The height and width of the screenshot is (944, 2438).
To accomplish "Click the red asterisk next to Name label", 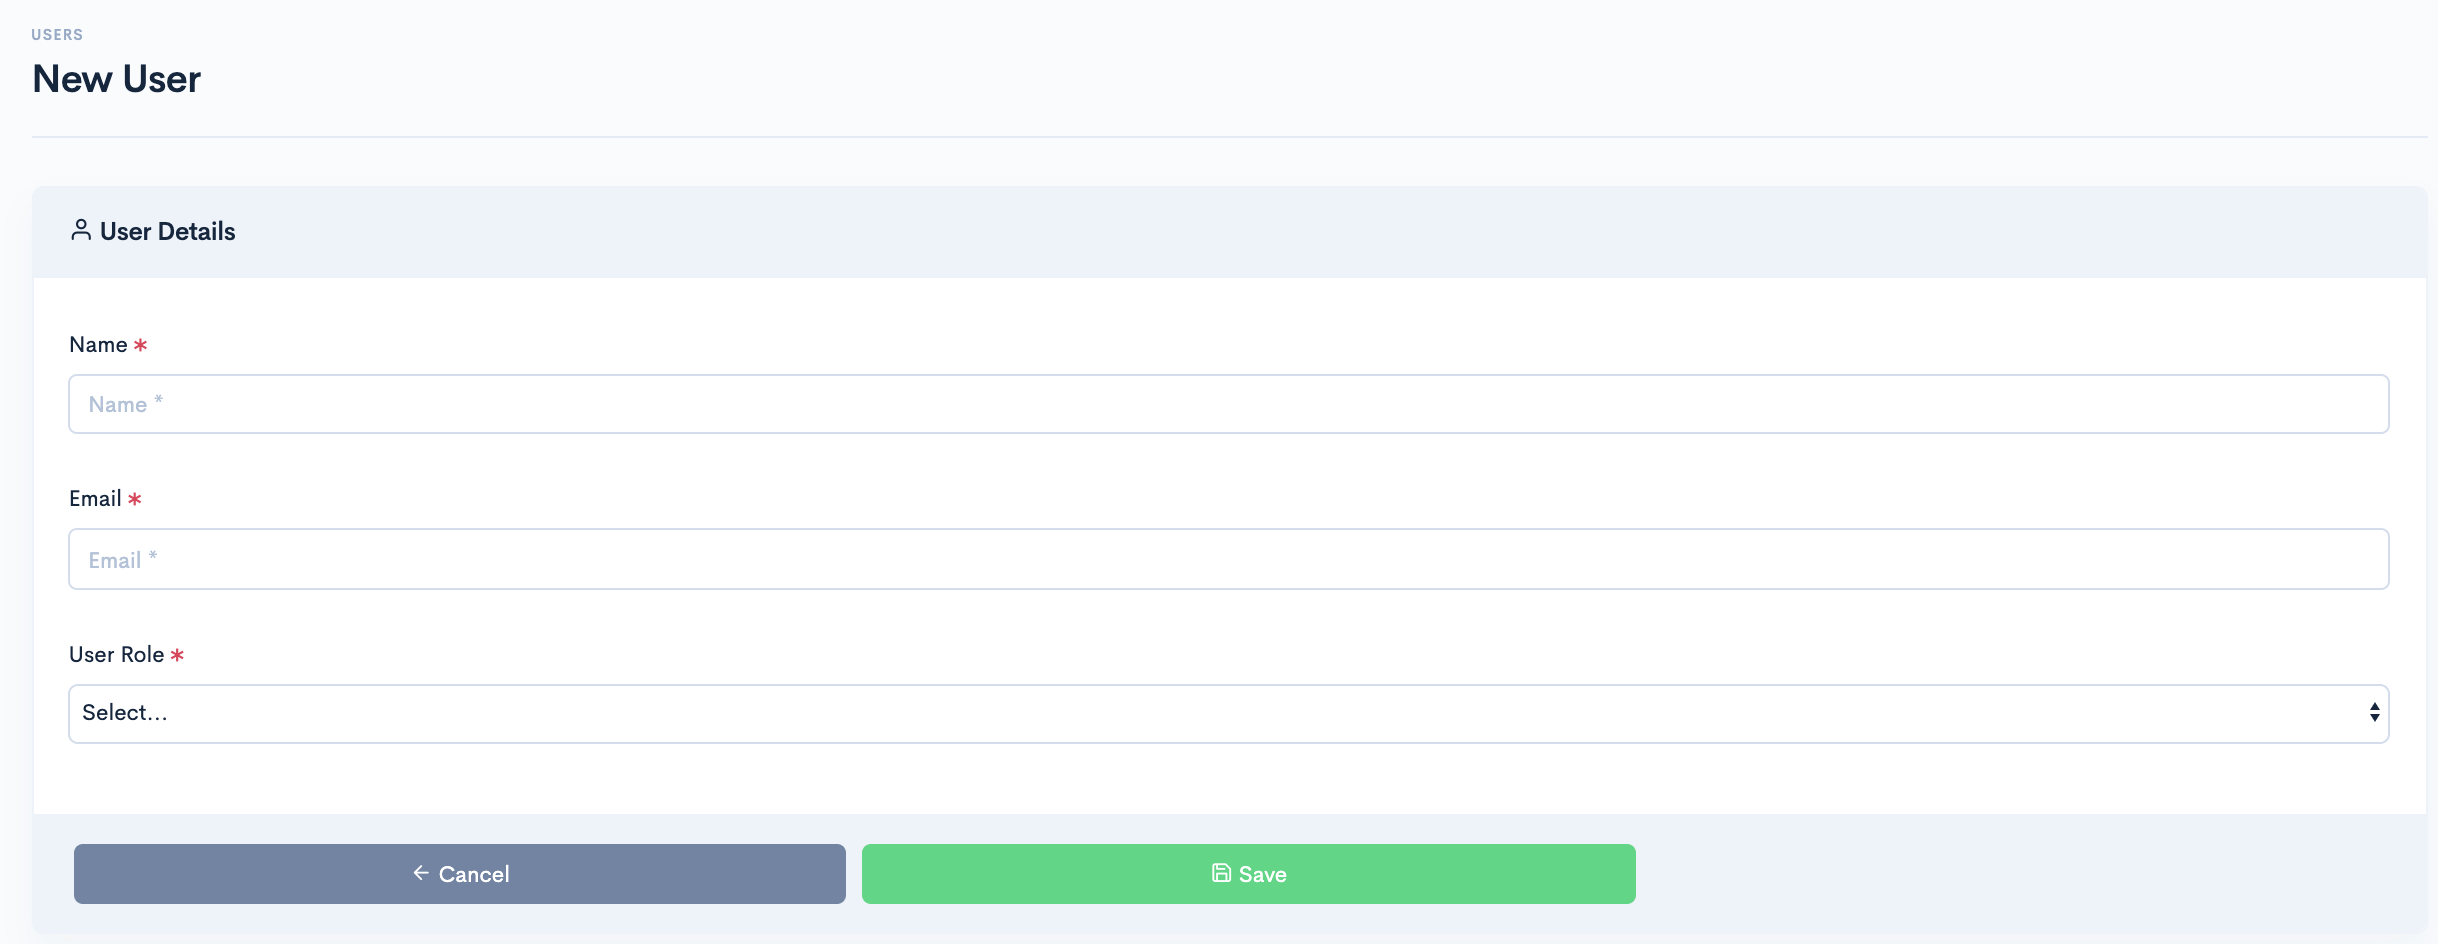I will click(140, 345).
